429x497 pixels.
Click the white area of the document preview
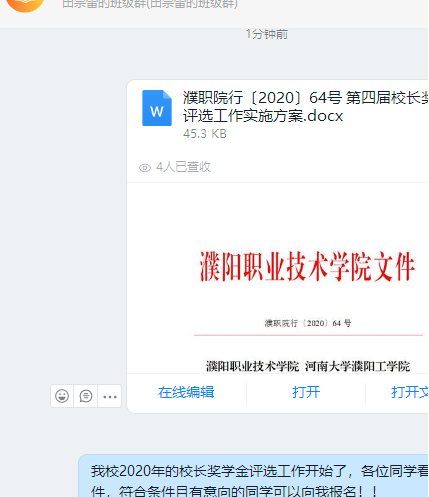277,217
